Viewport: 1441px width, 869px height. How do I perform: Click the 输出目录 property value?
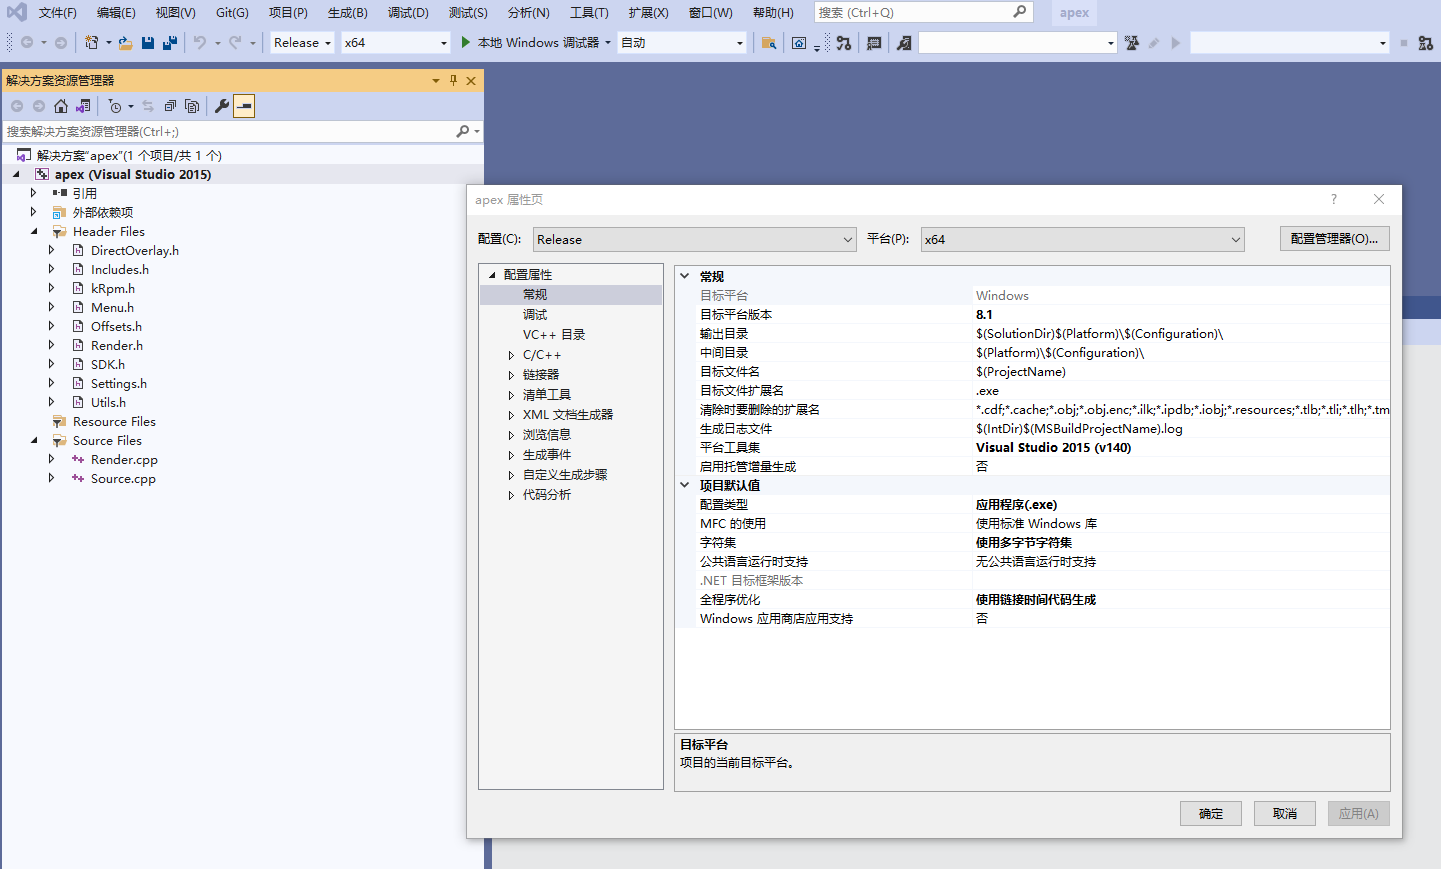(x=1099, y=334)
